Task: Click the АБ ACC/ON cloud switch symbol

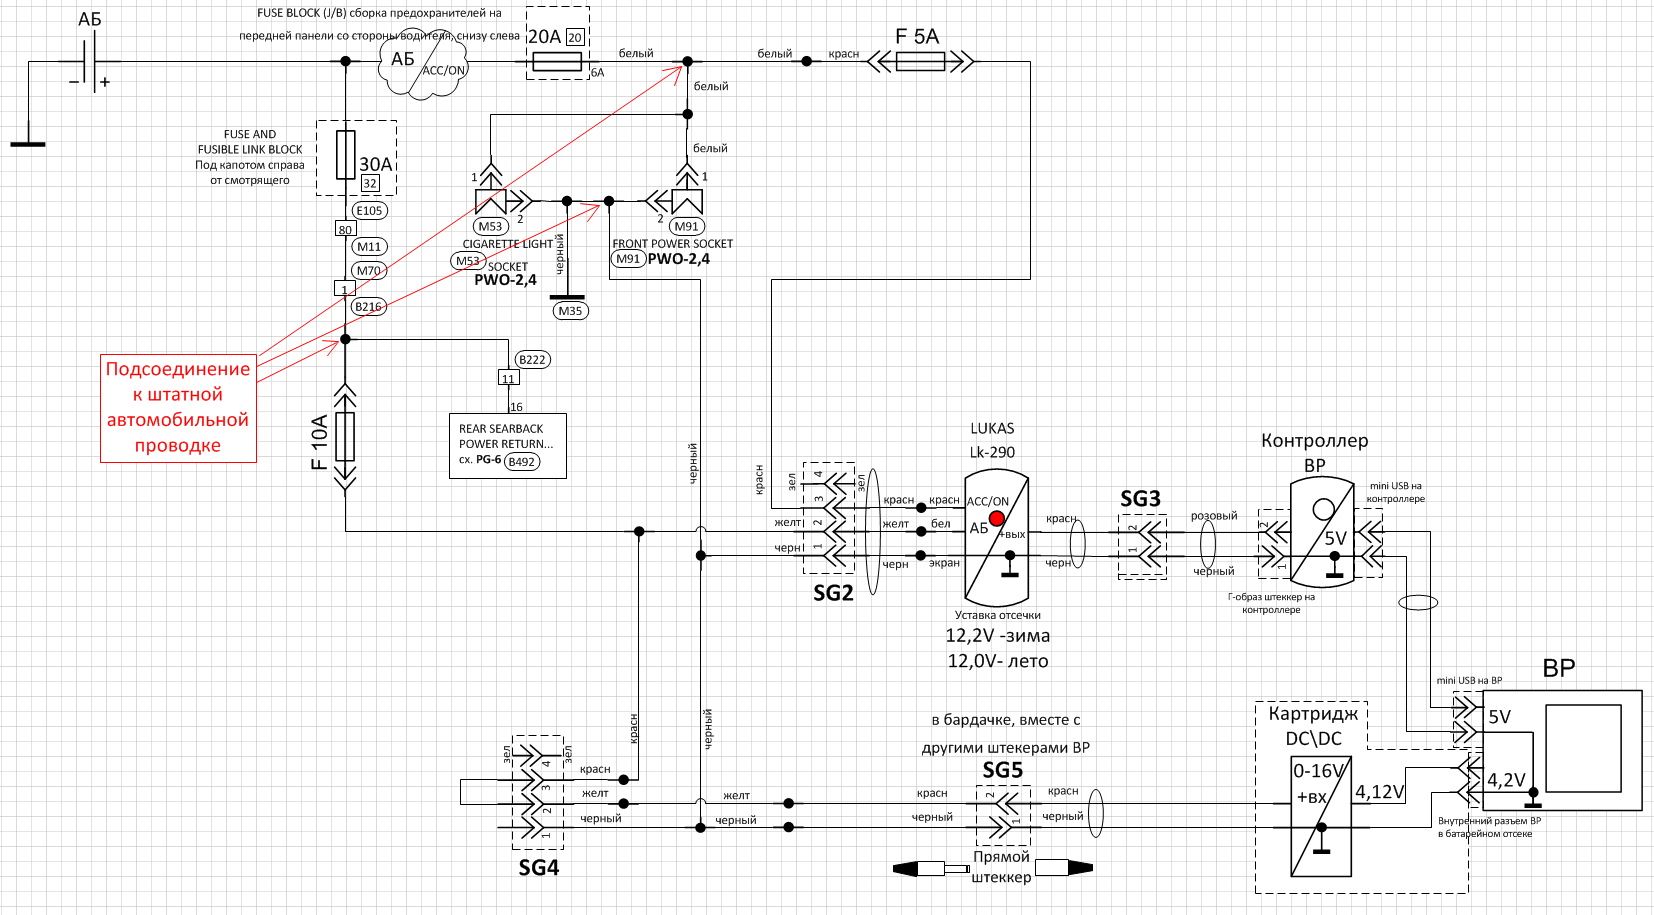Action: coord(423,65)
